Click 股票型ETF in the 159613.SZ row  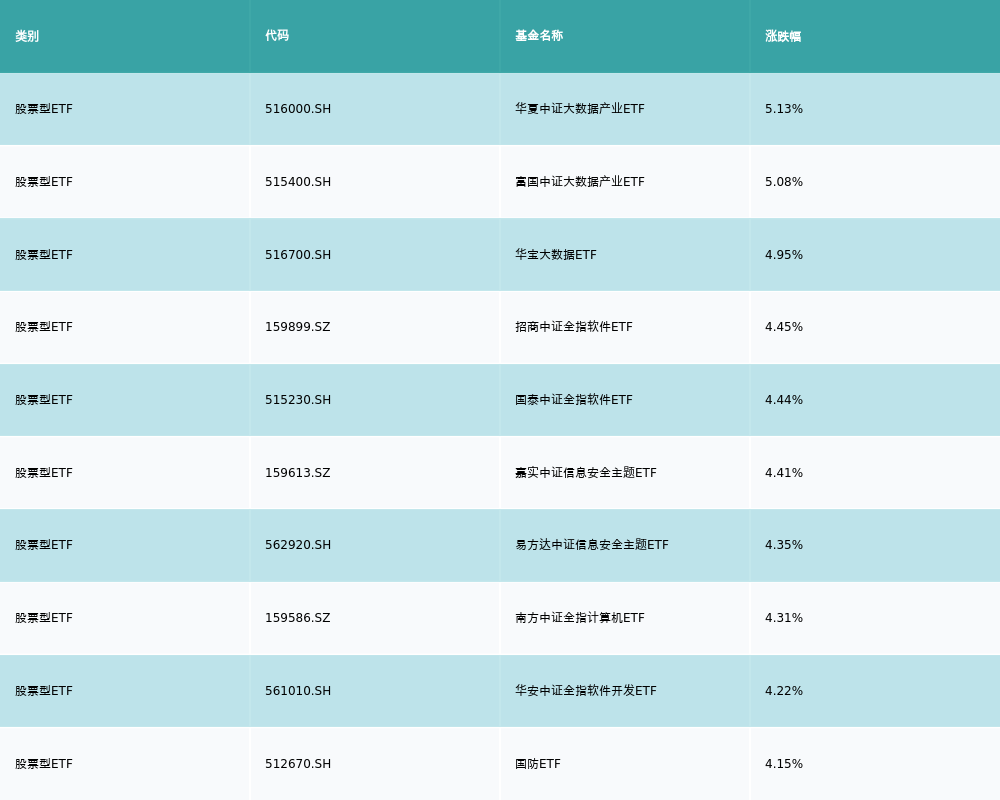pos(44,473)
